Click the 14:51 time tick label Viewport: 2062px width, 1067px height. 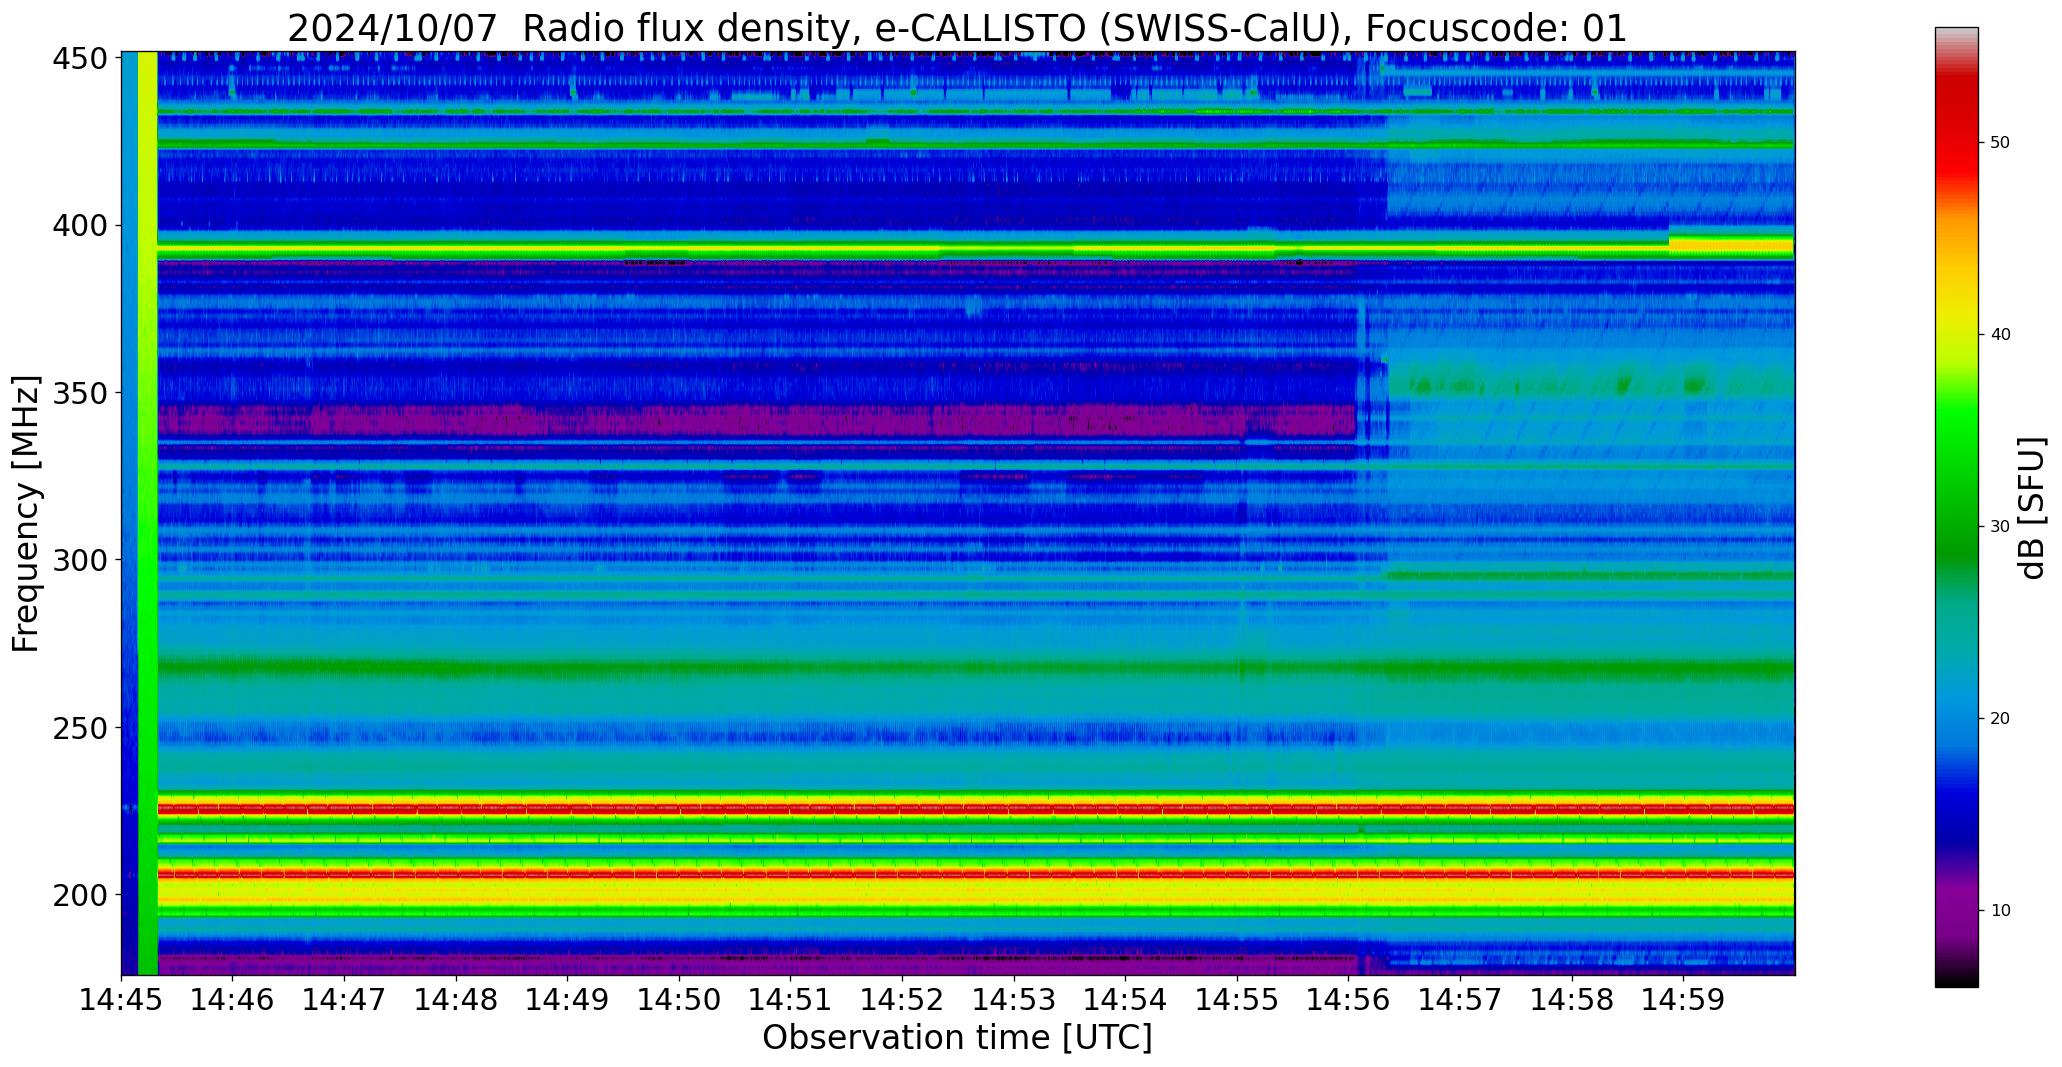coord(791,998)
